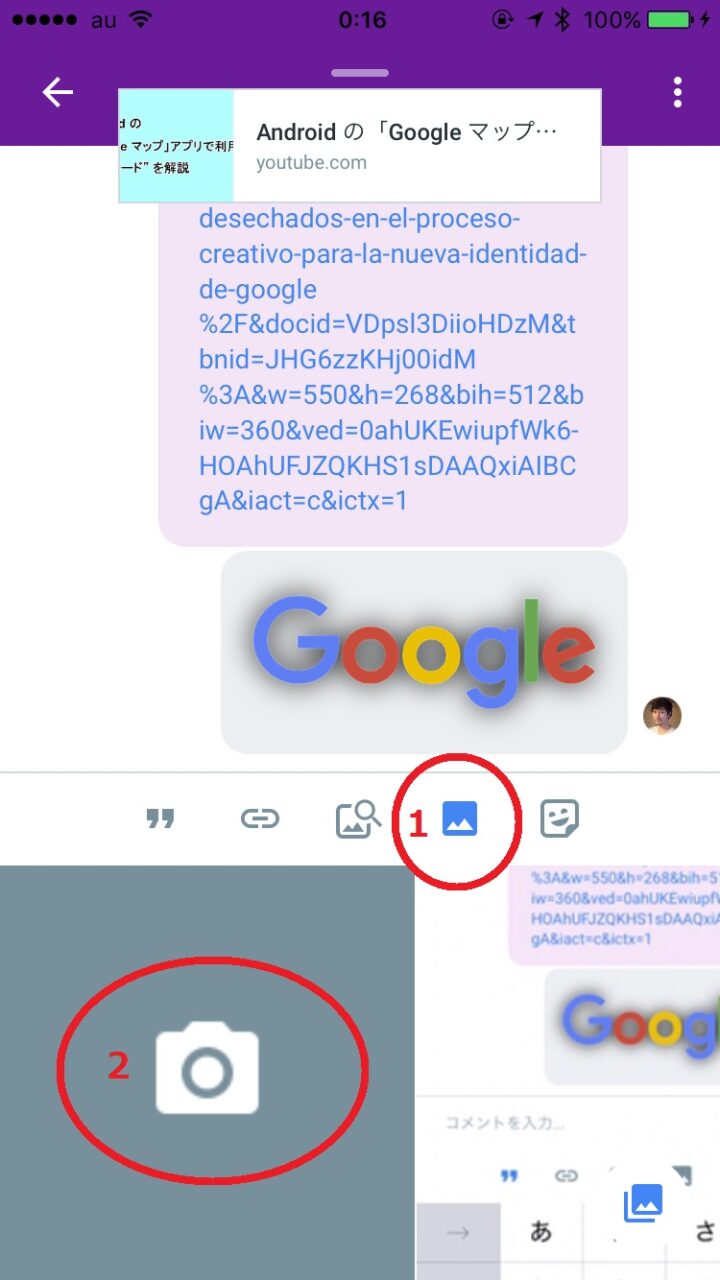Tap the location arrow in the status bar
720x1280 pixels.
click(536, 19)
